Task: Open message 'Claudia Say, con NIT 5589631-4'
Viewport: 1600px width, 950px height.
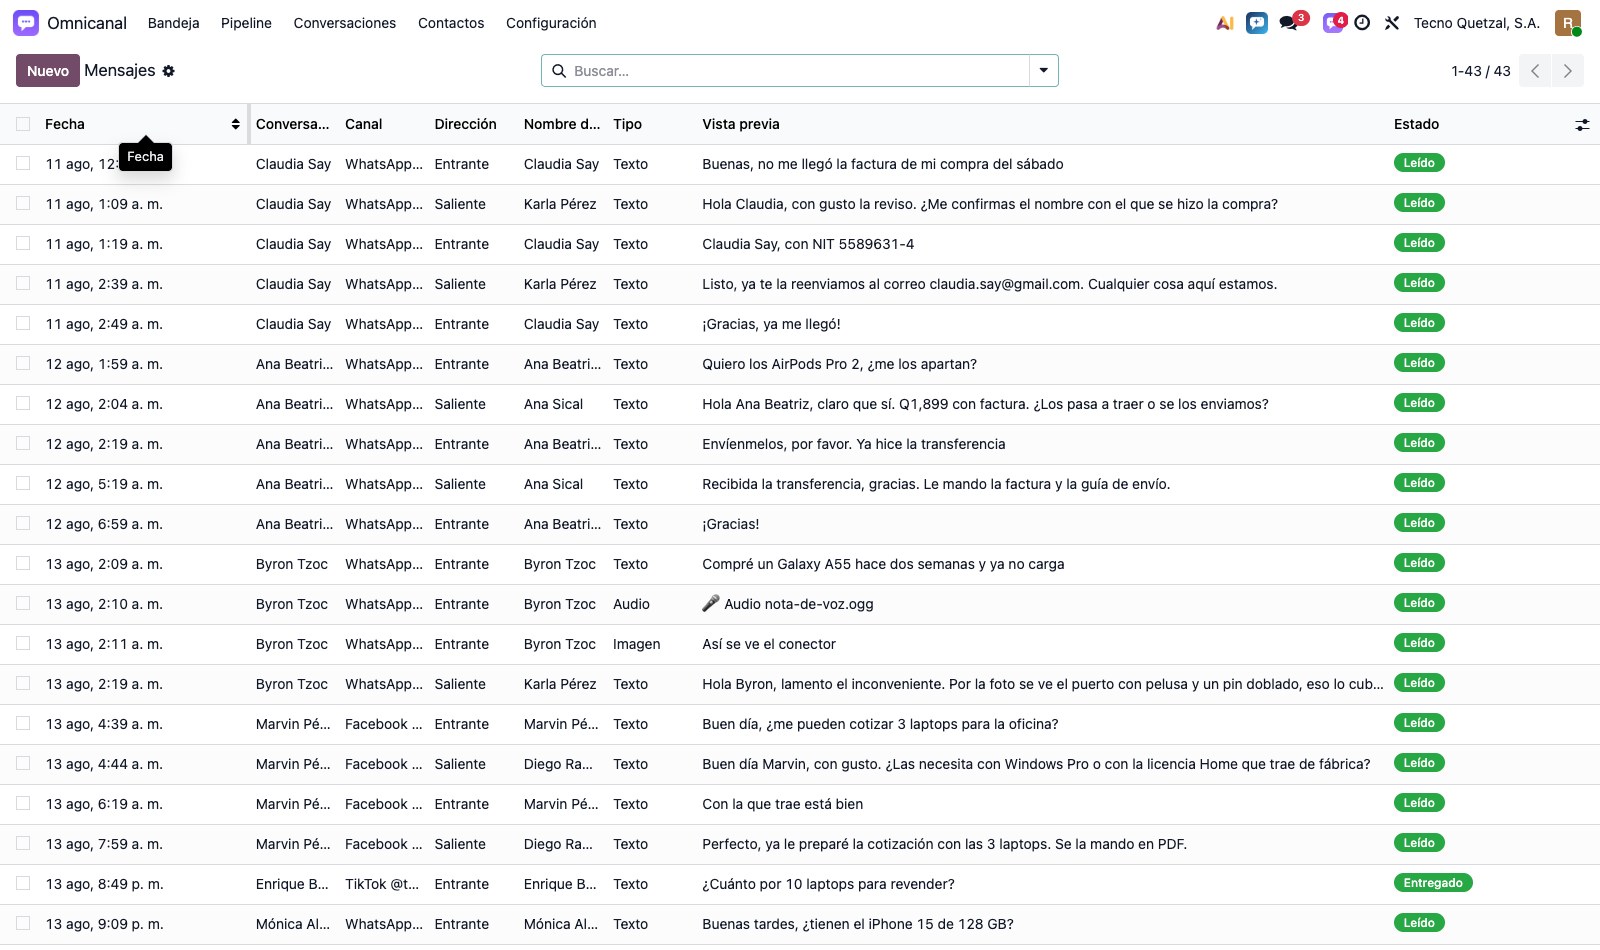Action: click(x=808, y=244)
